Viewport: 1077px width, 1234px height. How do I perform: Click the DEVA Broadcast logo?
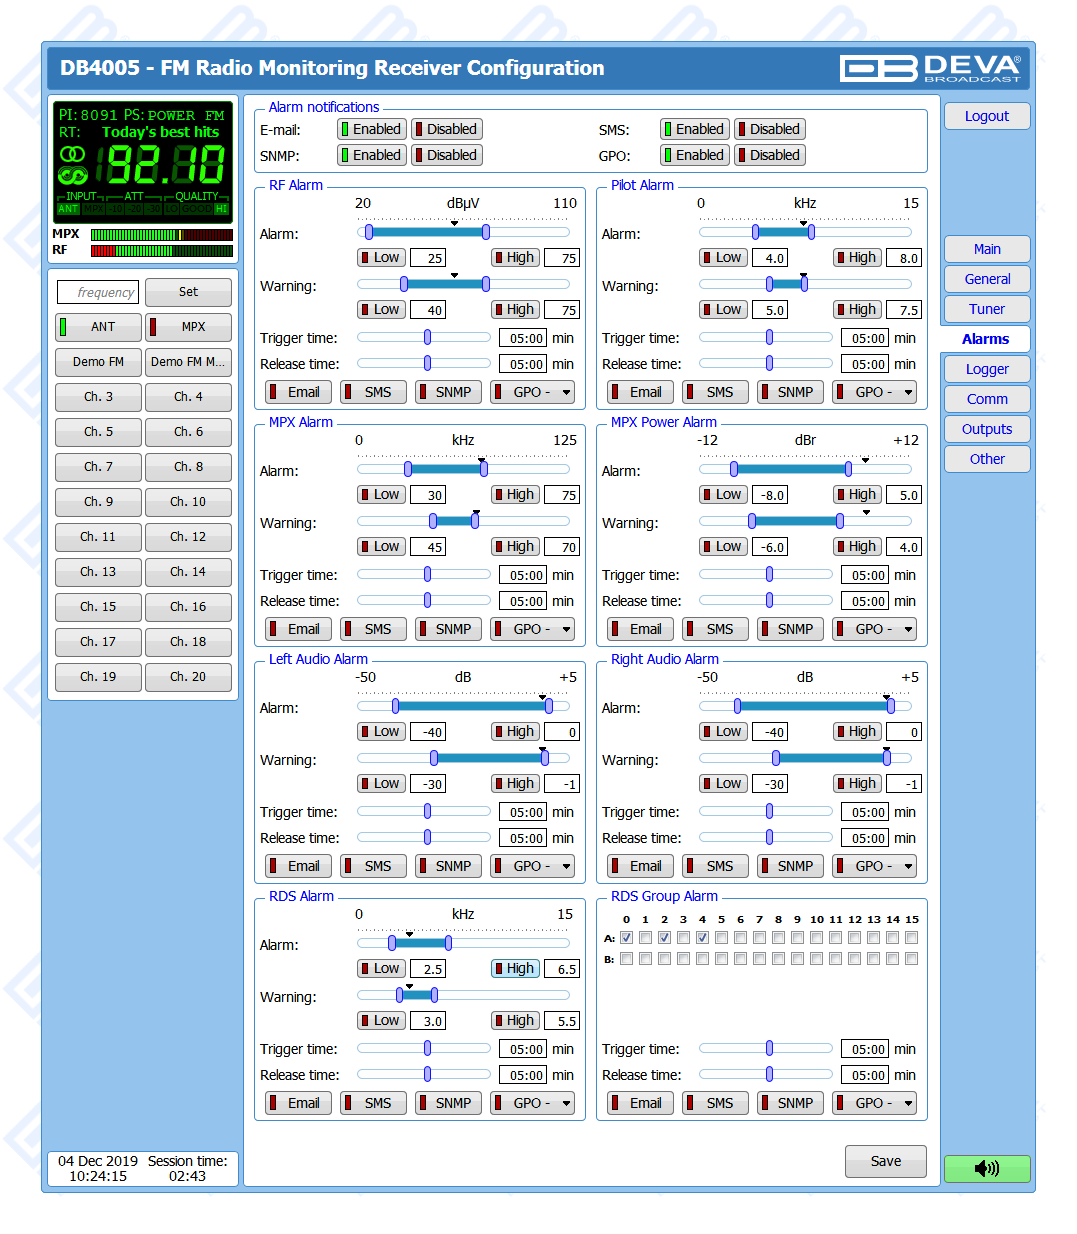(930, 68)
